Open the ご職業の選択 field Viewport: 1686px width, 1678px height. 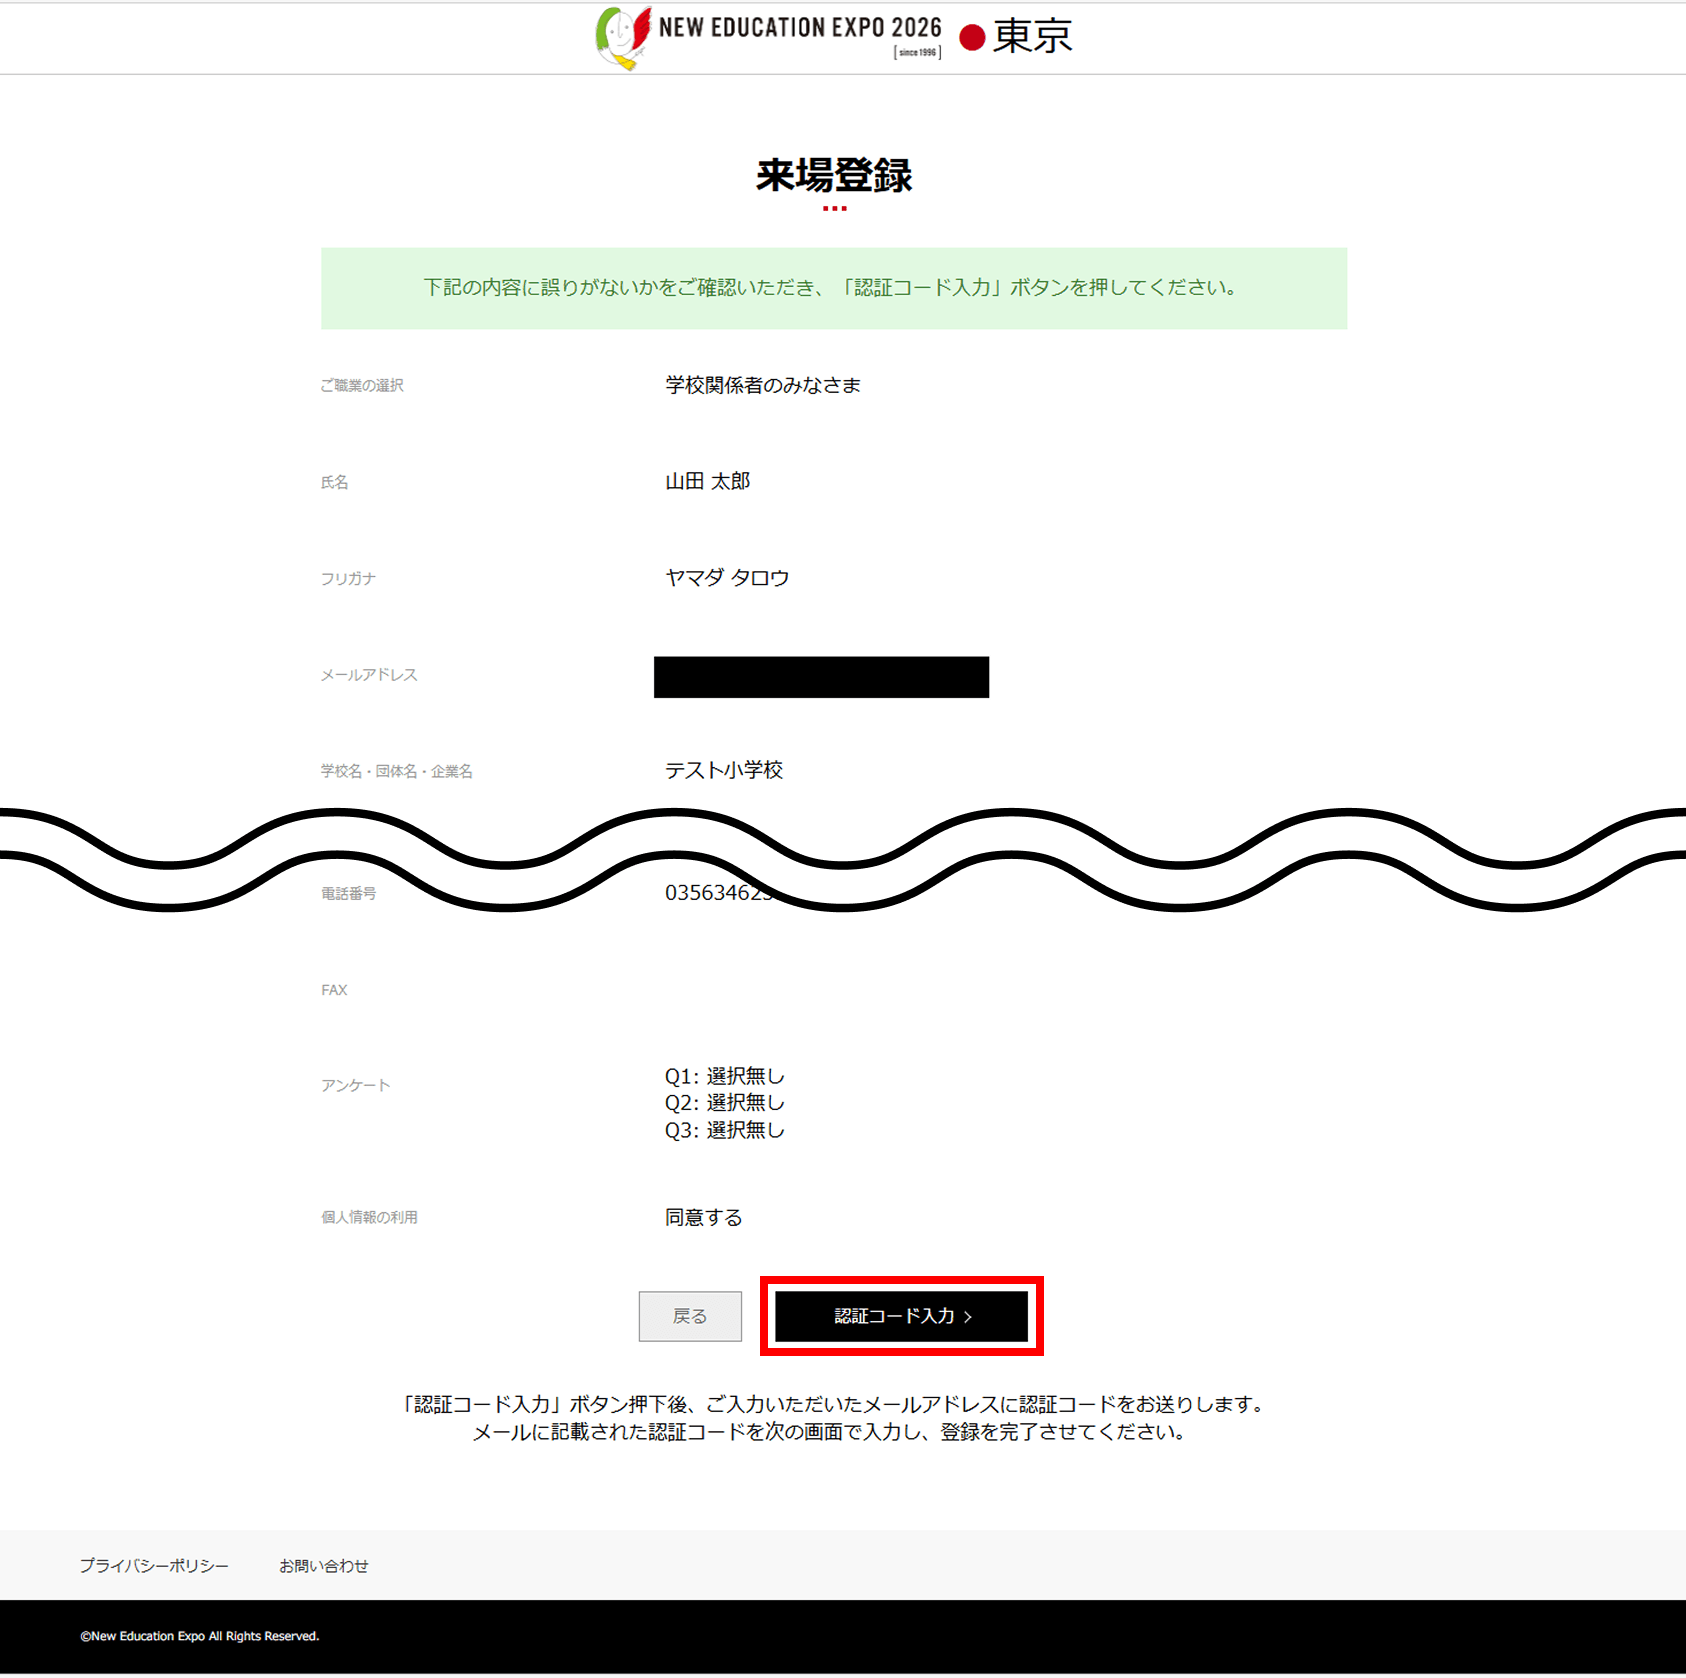361,385
